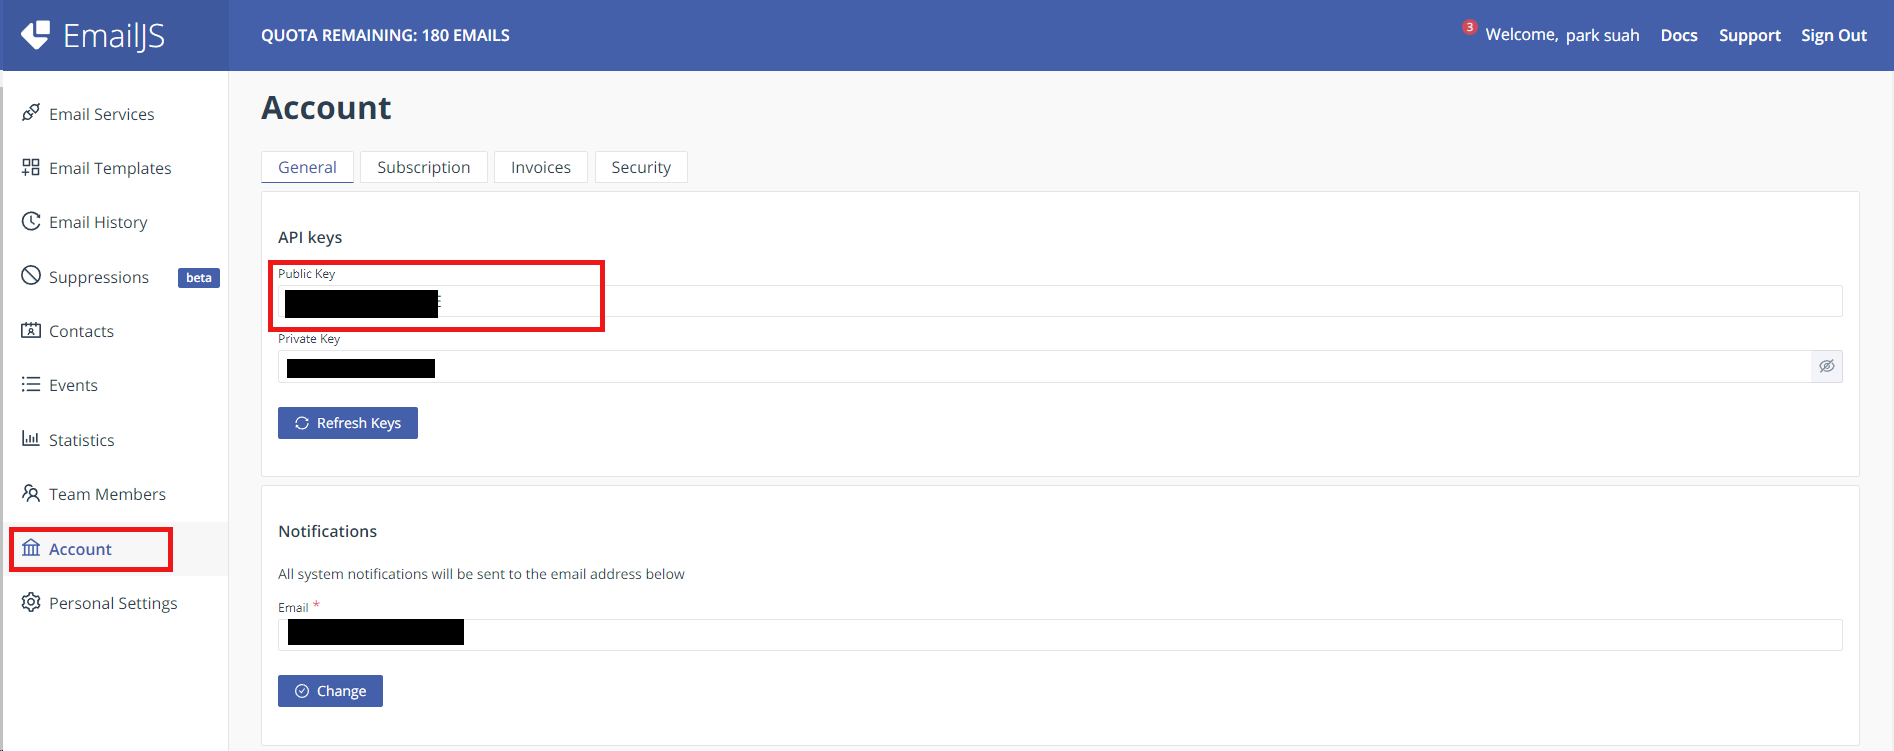This screenshot has width=1894, height=751.
Task: Click the Email Services plug icon
Action: [31, 112]
